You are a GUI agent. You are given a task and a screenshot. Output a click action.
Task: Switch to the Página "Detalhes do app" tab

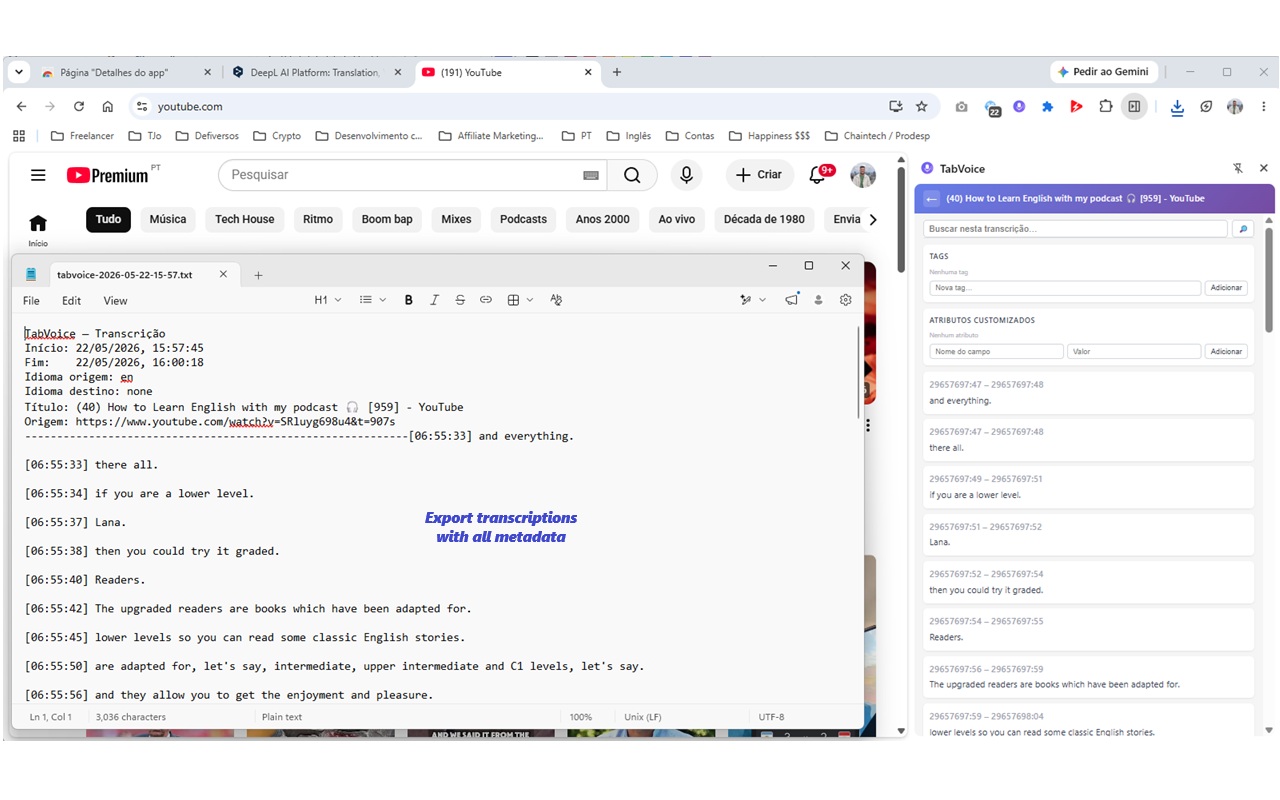(x=126, y=72)
